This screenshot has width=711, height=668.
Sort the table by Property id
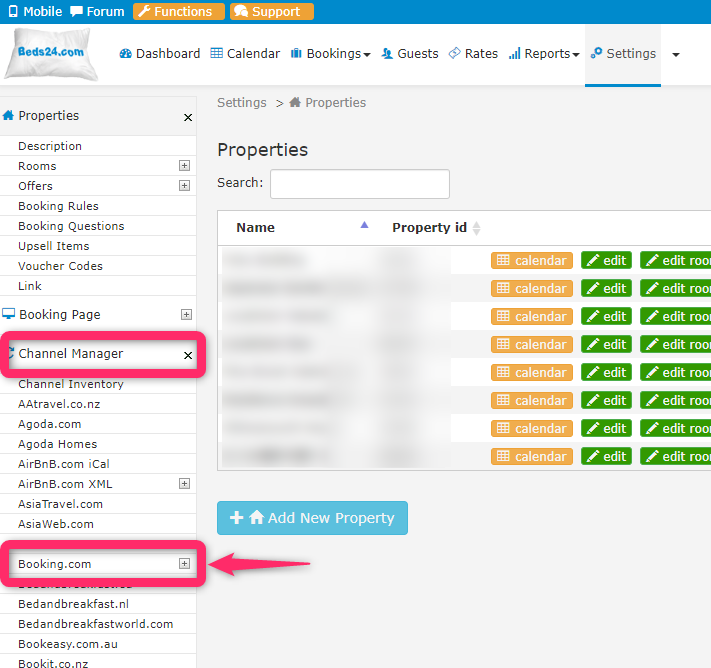[435, 227]
